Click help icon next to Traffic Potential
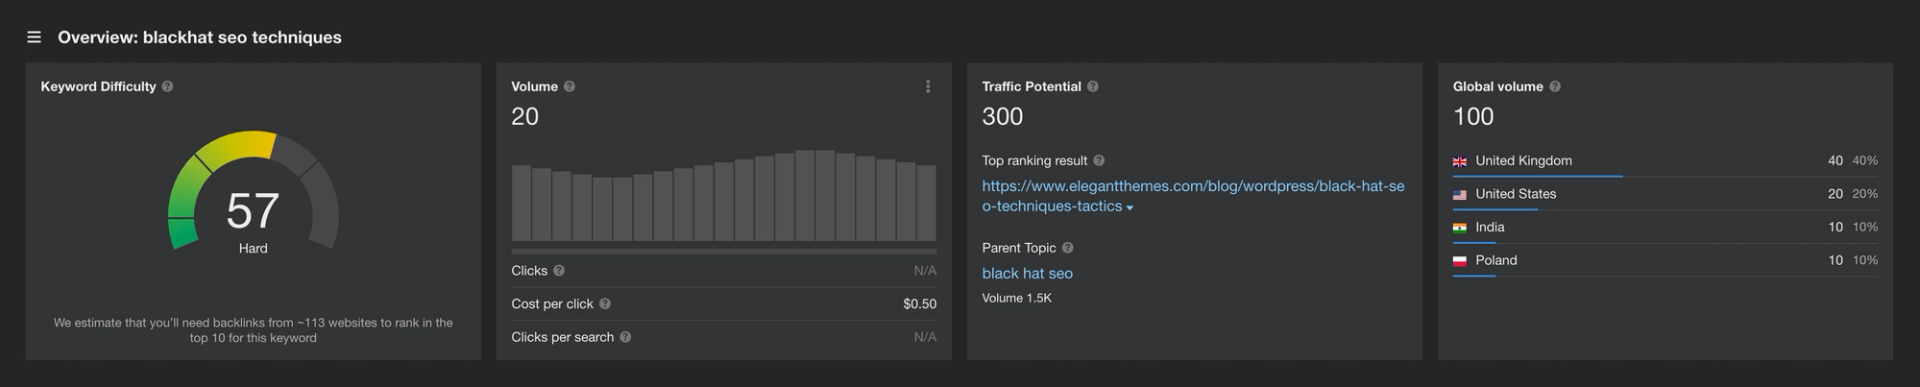This screenshot has height=387, width=1920. [x=1092, y=87]
